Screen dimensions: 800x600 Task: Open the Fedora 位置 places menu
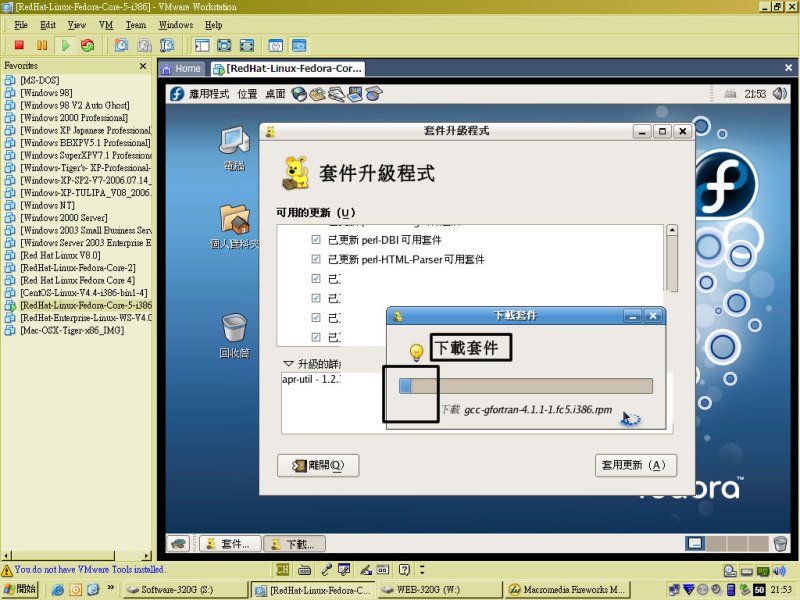247,94
